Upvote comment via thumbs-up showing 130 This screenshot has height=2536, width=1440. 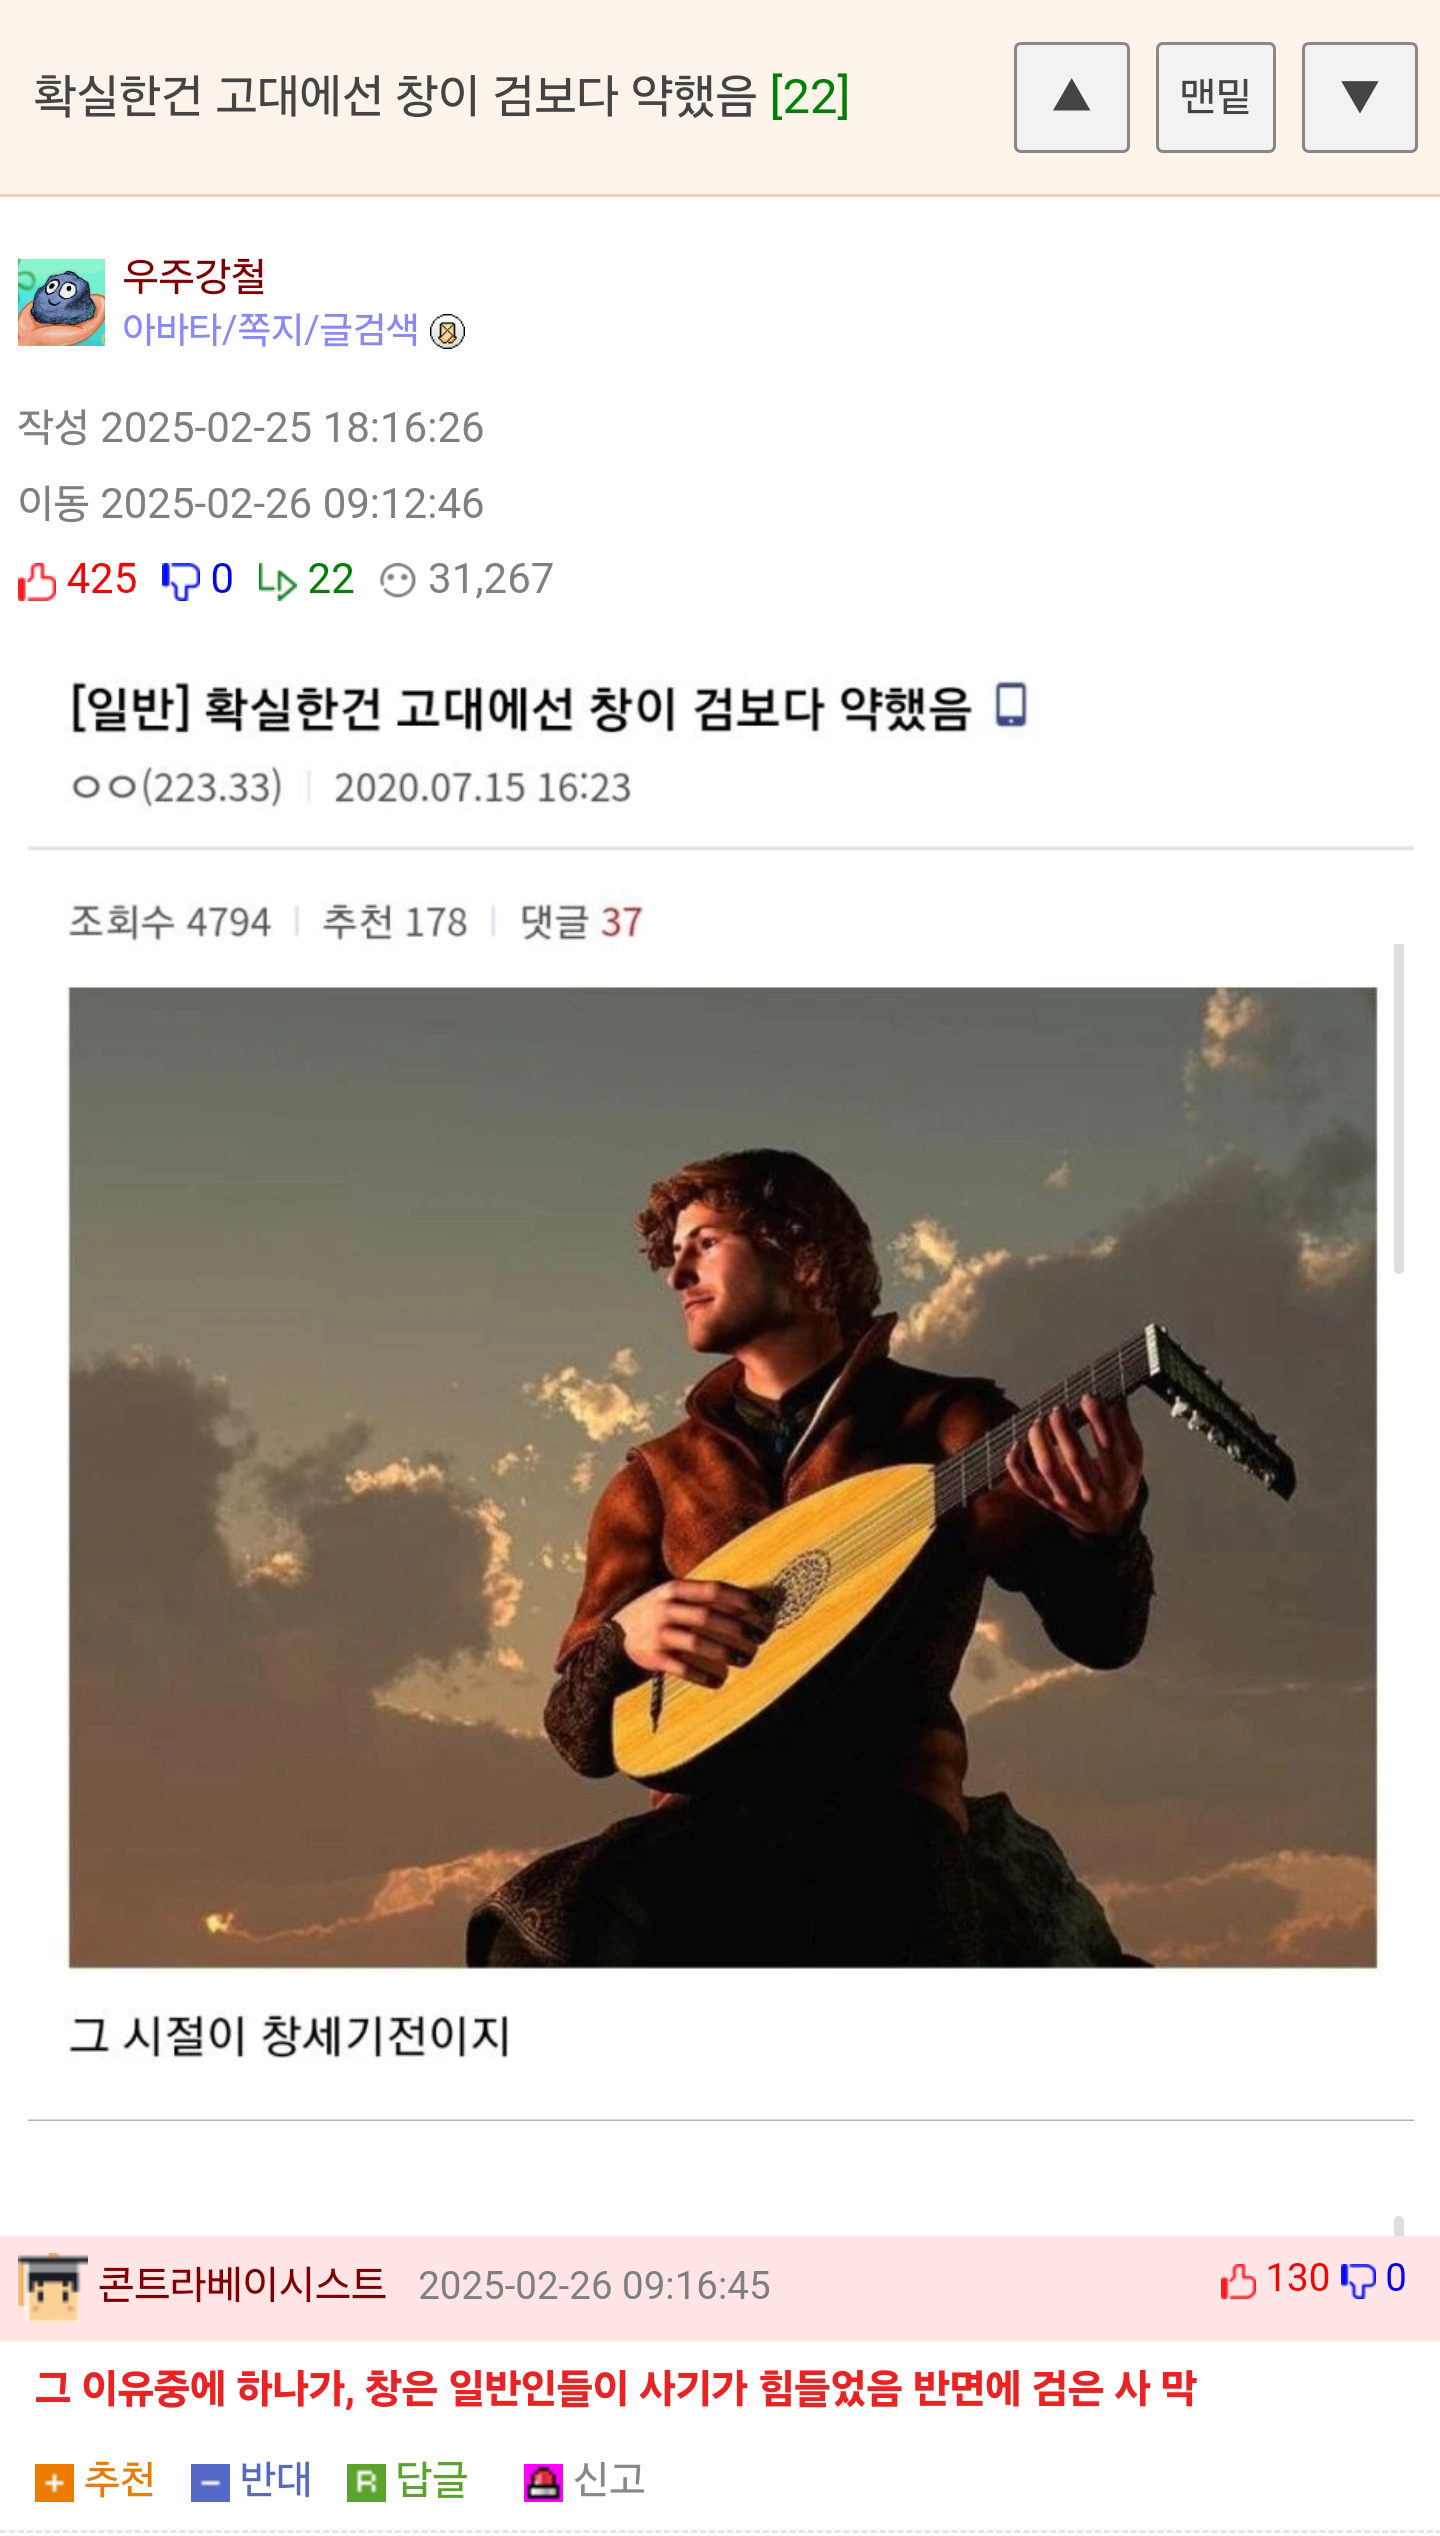(1238, 2282)
